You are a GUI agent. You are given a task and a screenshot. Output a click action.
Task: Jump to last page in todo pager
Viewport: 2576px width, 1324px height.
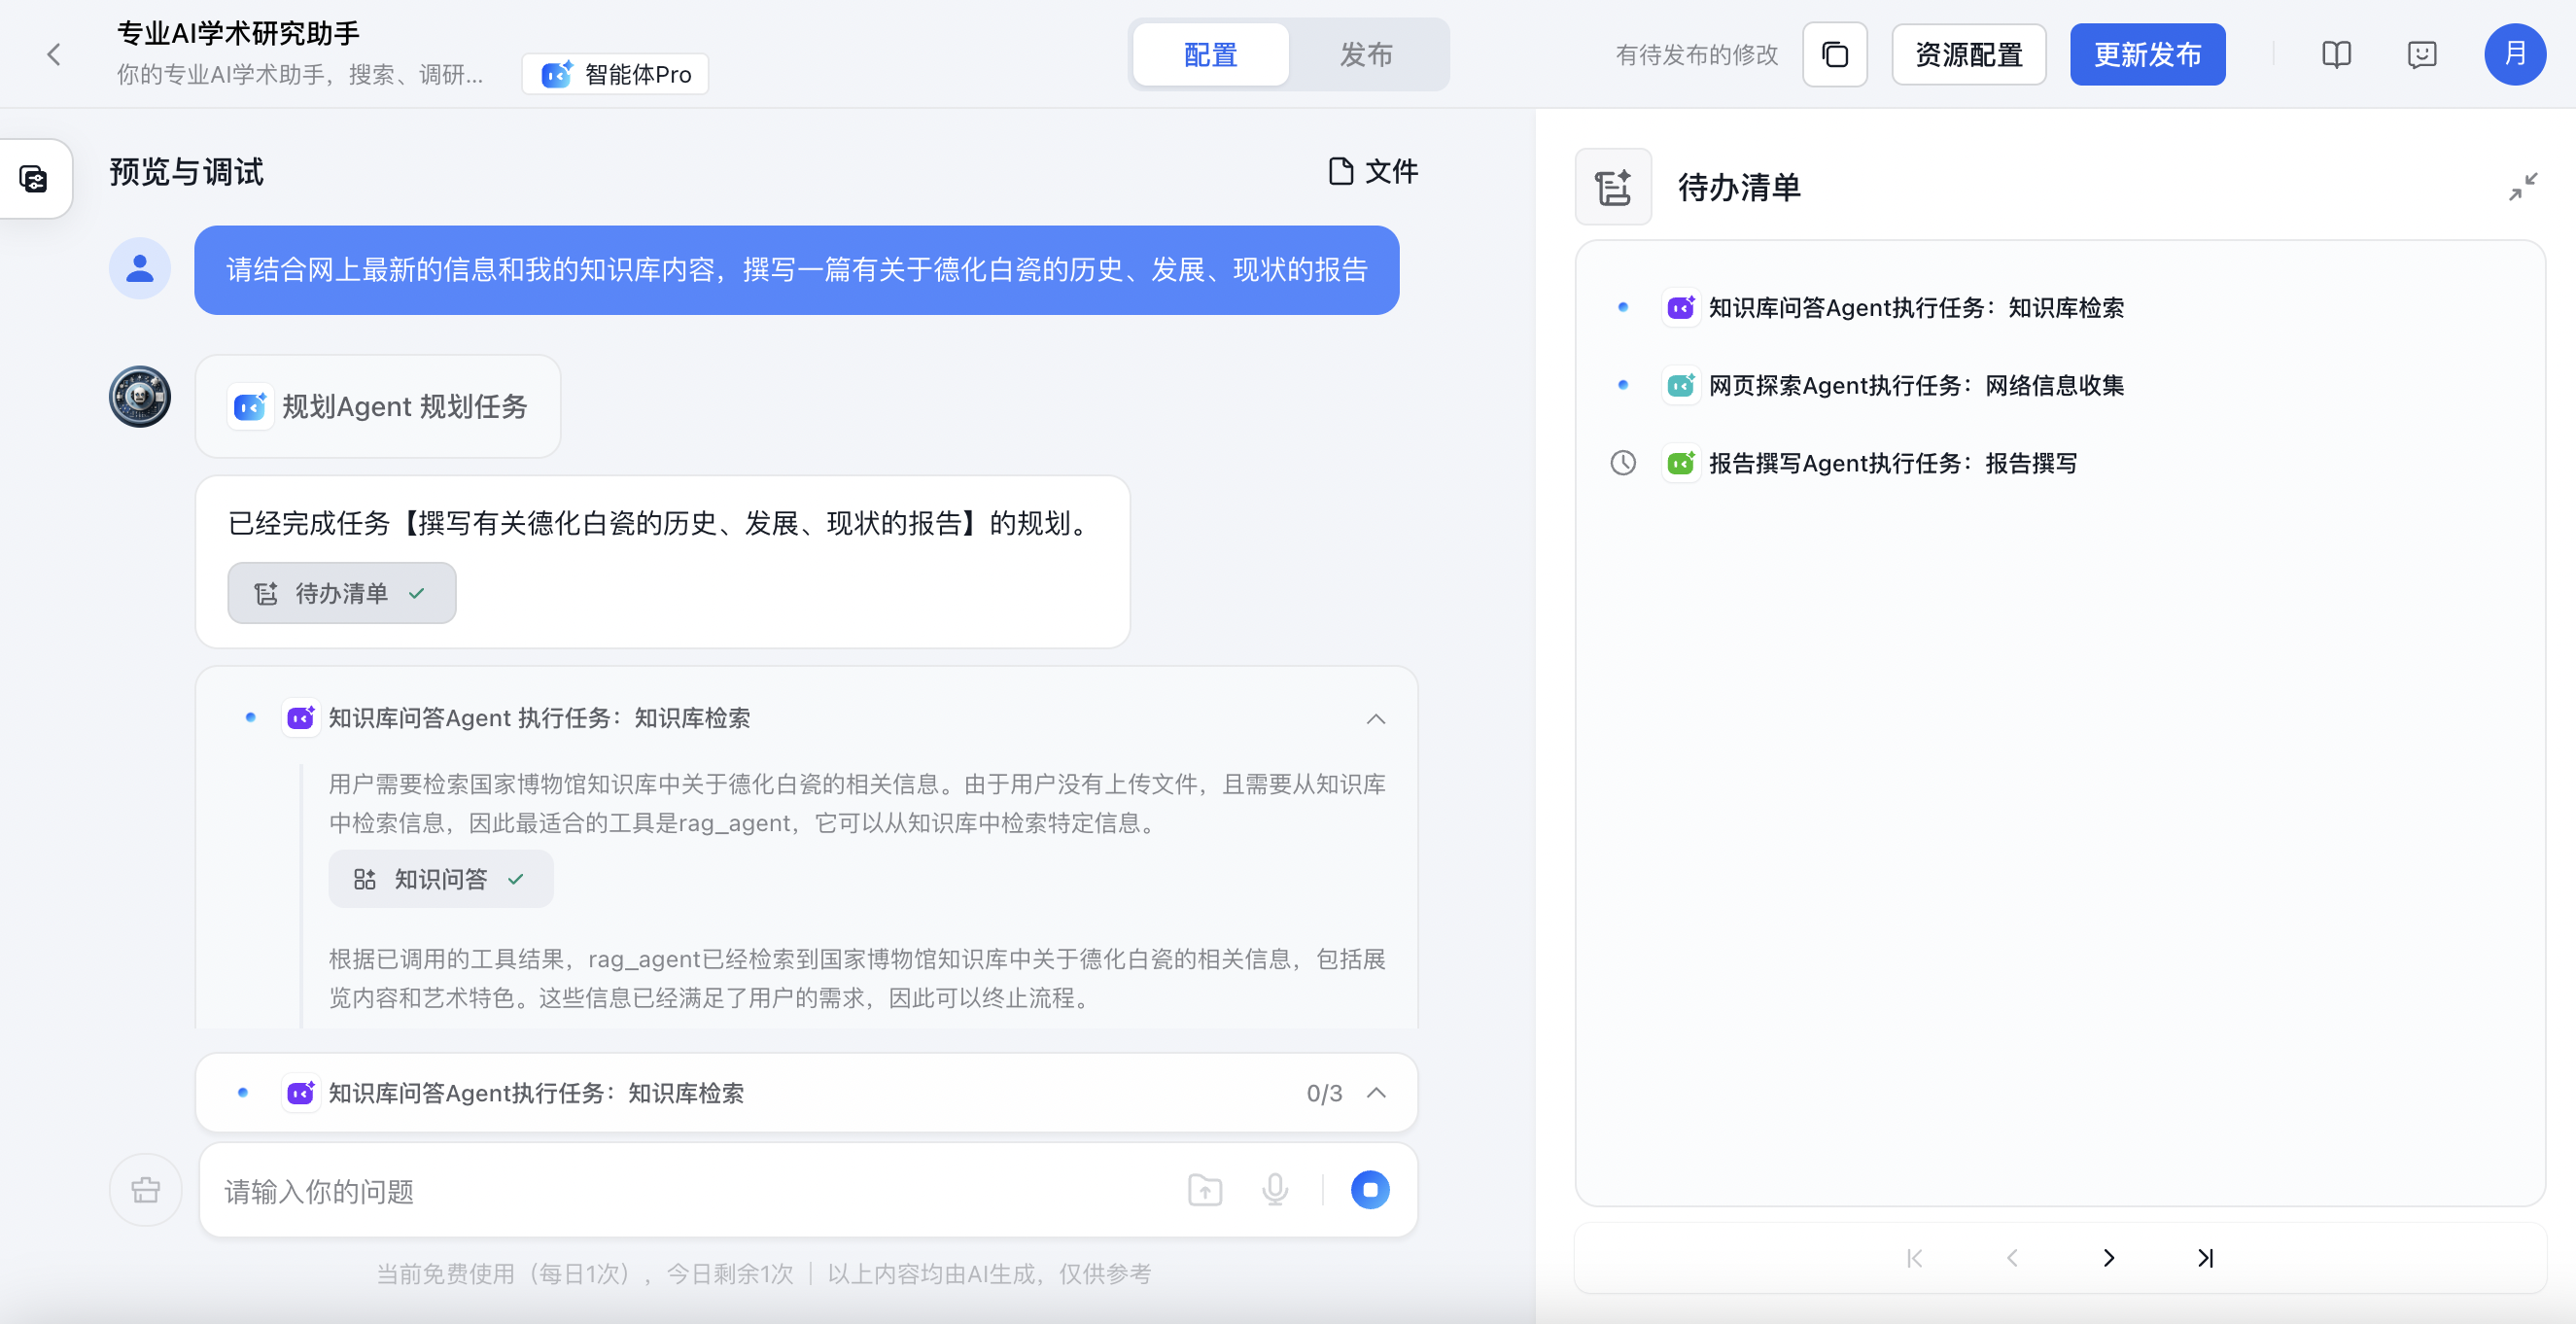(x=2206, y=1258)
